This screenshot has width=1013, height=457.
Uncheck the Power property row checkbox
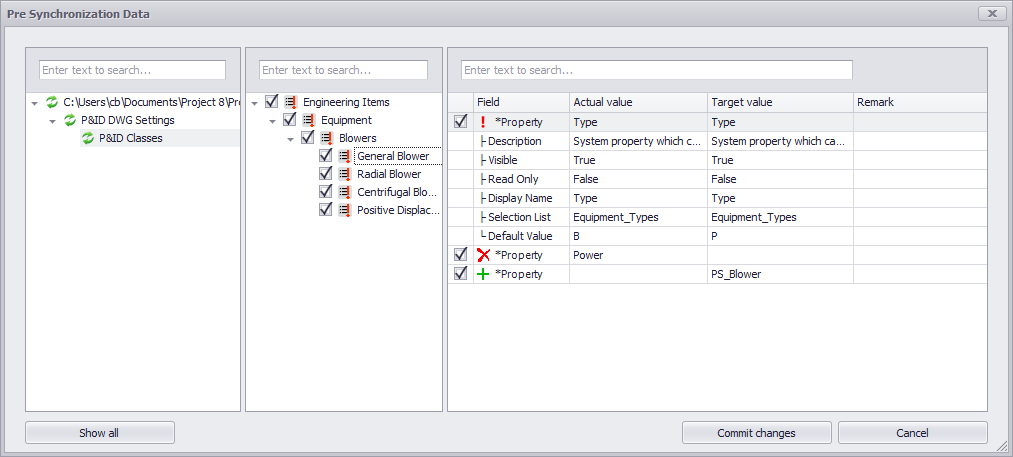click(x=461, y=255)
